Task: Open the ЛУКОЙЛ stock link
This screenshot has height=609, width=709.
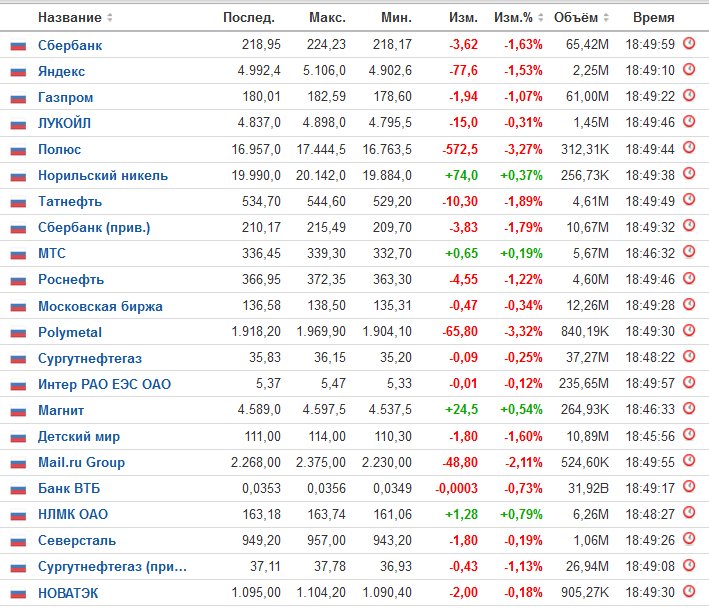Action: tap(64, 123)
